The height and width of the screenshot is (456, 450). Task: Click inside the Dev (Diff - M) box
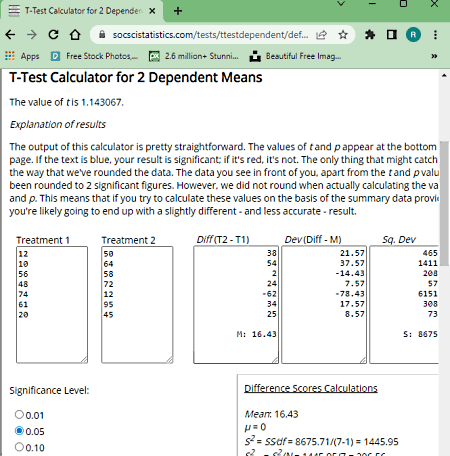click(x=324, y=305)
